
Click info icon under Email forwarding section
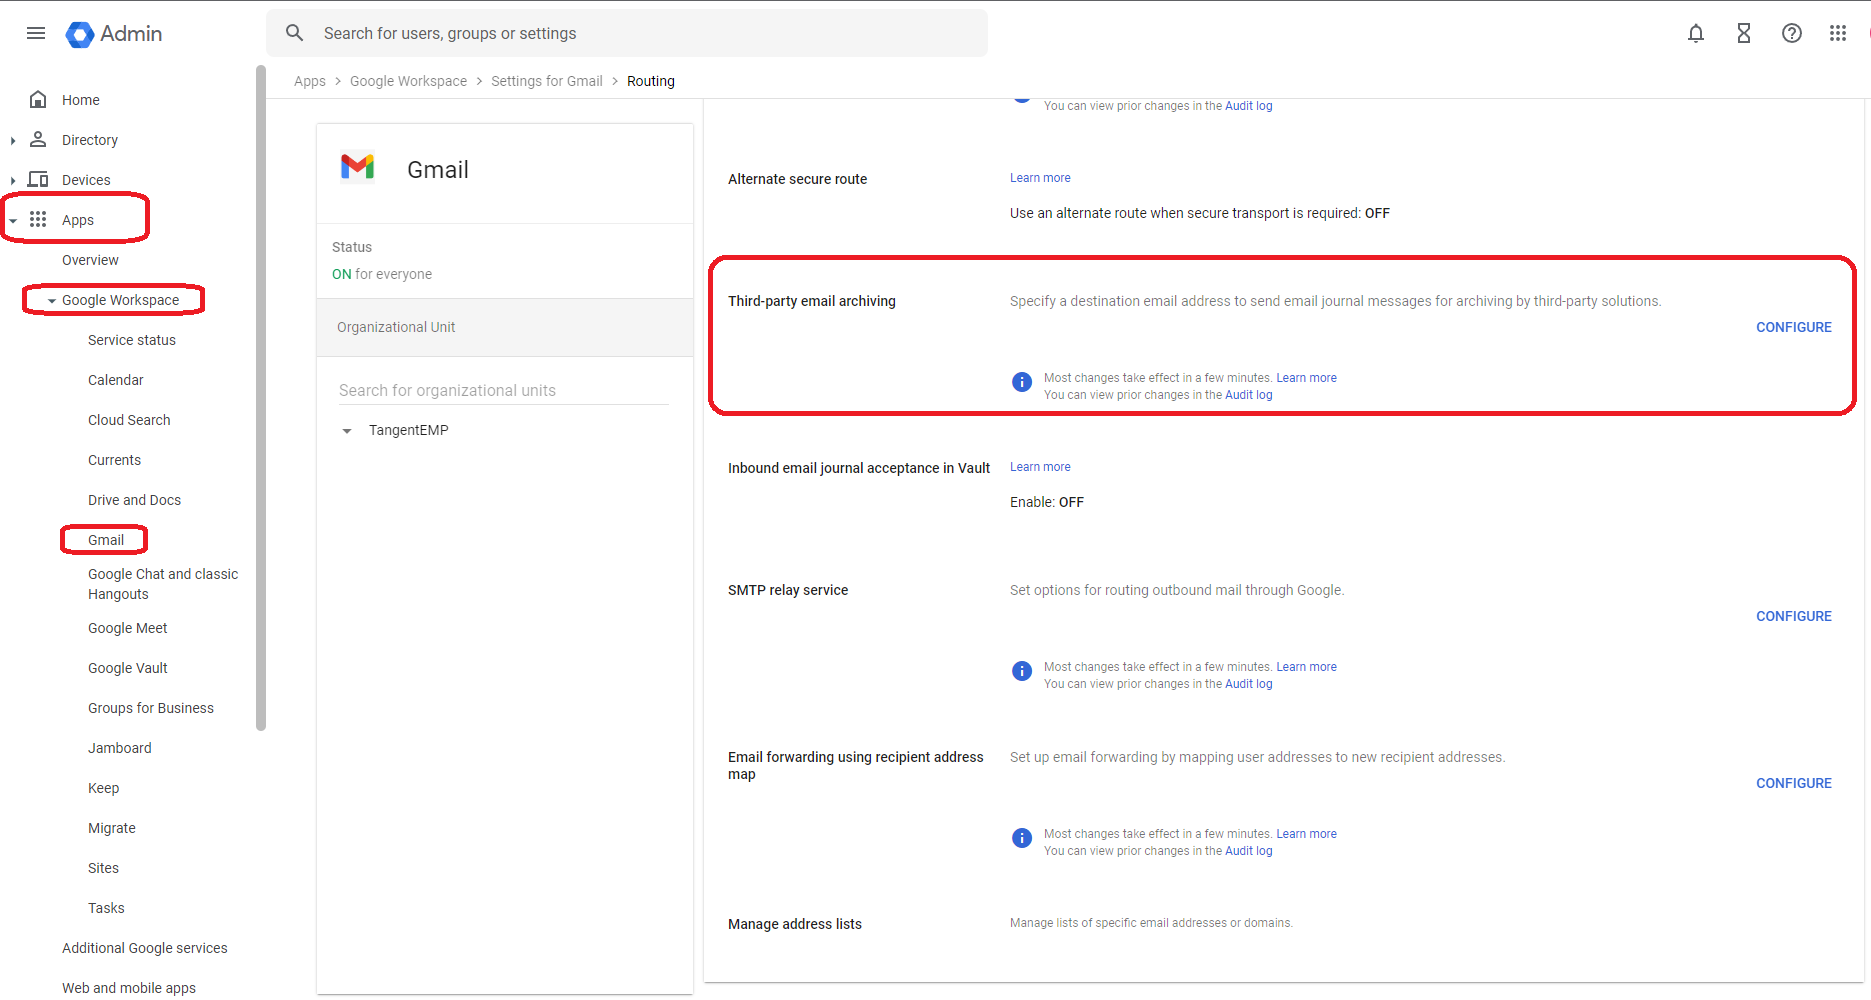1022,838
